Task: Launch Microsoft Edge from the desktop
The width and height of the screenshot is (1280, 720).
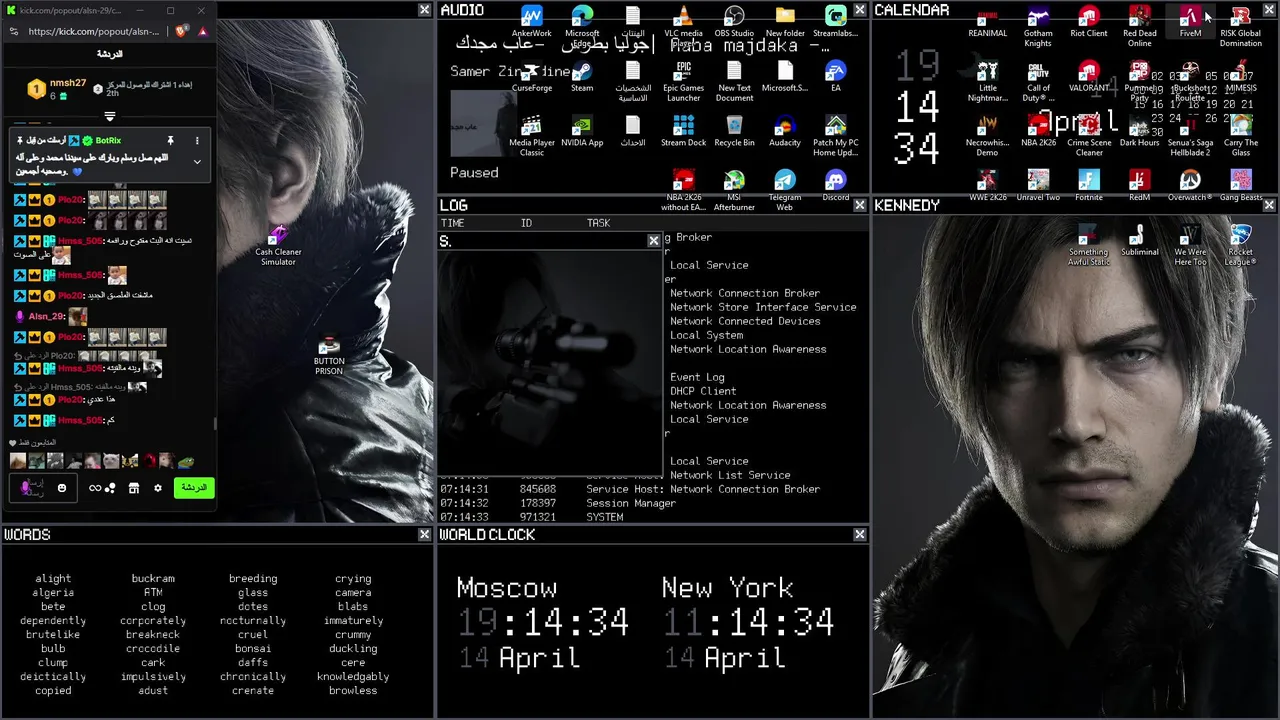Action: [x=582, y=22]
